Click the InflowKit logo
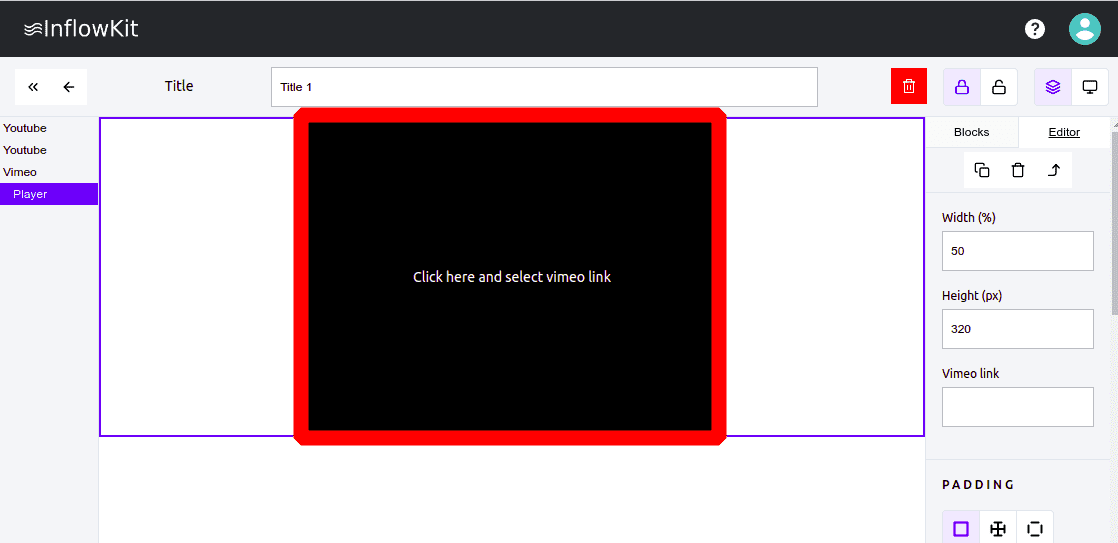1118x543 pixels. pyautogui.click(x=81, y=29)
